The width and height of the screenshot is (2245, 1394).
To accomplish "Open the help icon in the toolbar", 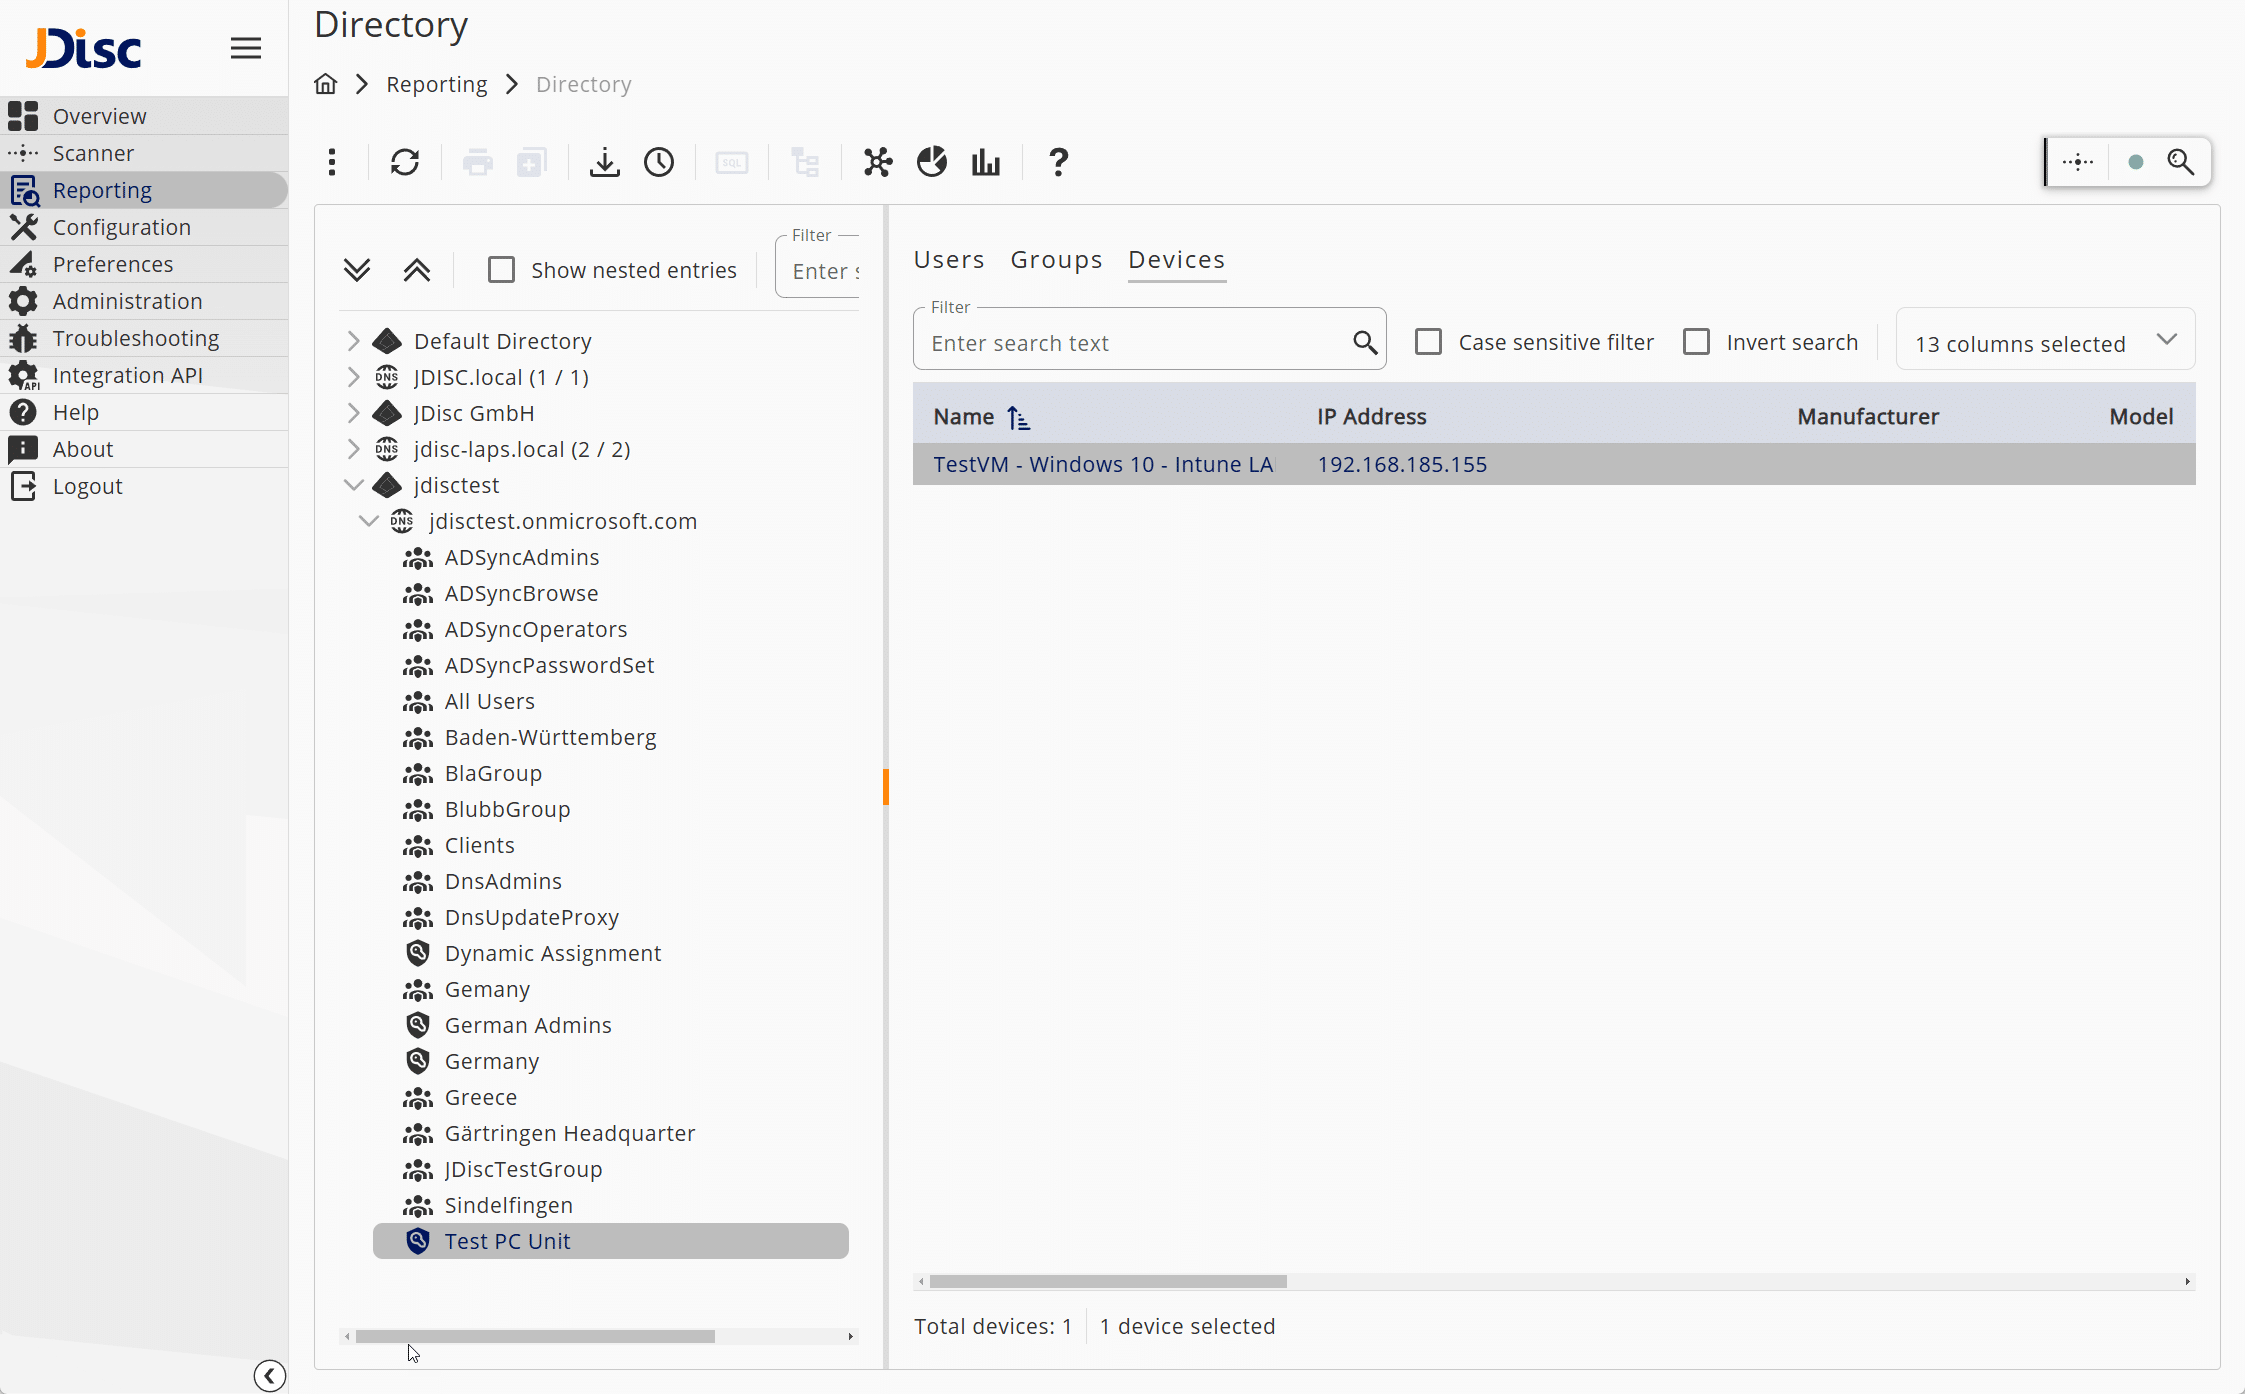I will (1057, 162).
